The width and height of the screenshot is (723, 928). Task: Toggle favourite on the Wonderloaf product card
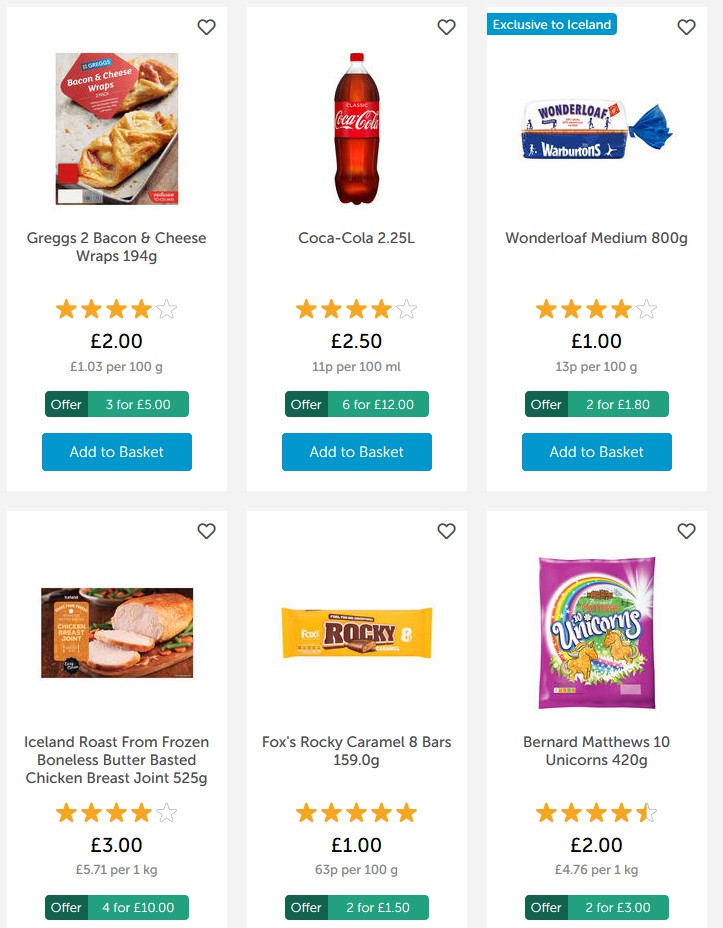686,27
